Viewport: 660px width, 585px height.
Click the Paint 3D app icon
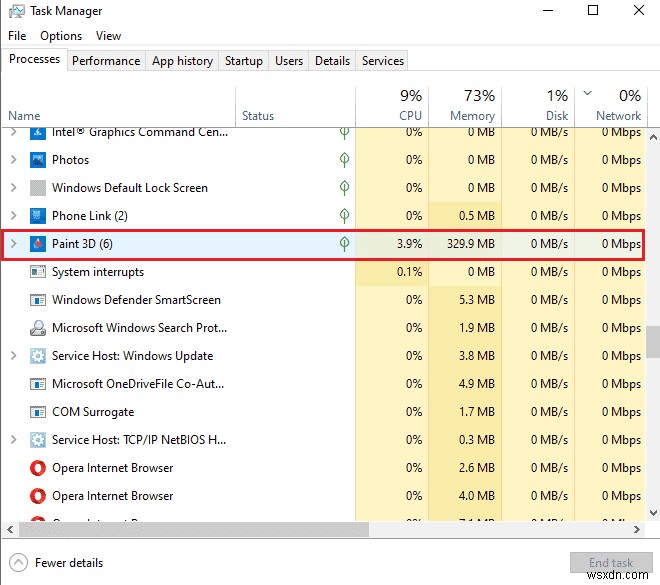(x=38, y=244)
